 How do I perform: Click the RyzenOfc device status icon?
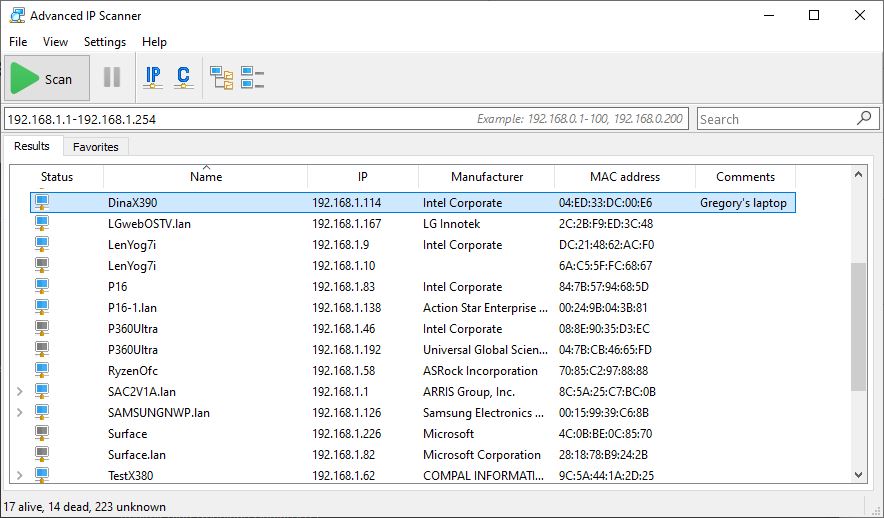41,370
